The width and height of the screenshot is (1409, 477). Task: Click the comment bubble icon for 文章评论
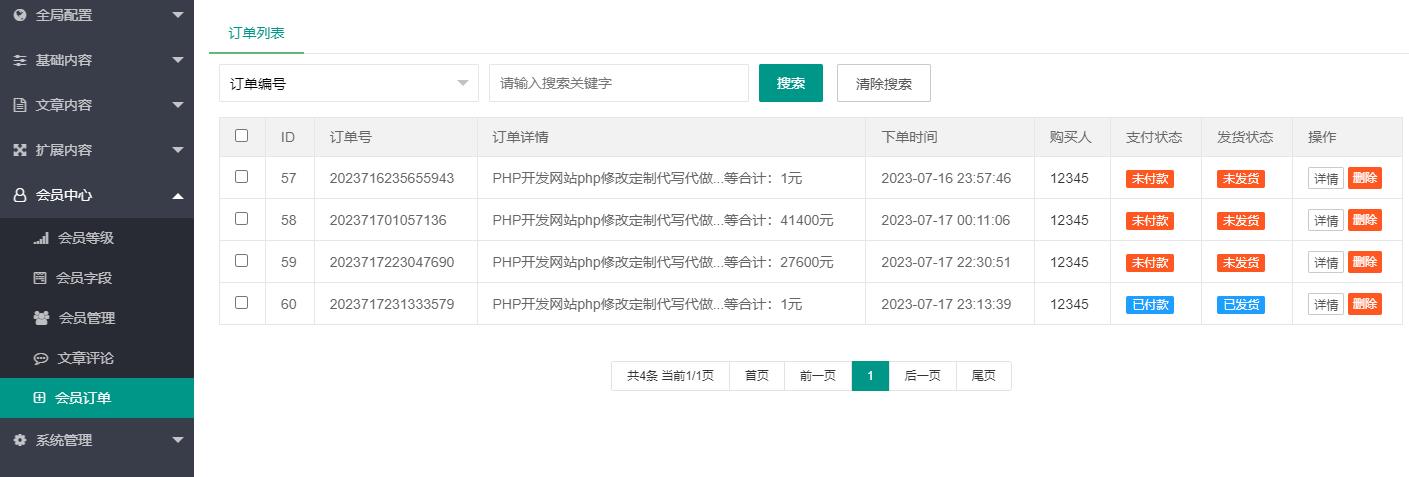(x=41, y=358)
